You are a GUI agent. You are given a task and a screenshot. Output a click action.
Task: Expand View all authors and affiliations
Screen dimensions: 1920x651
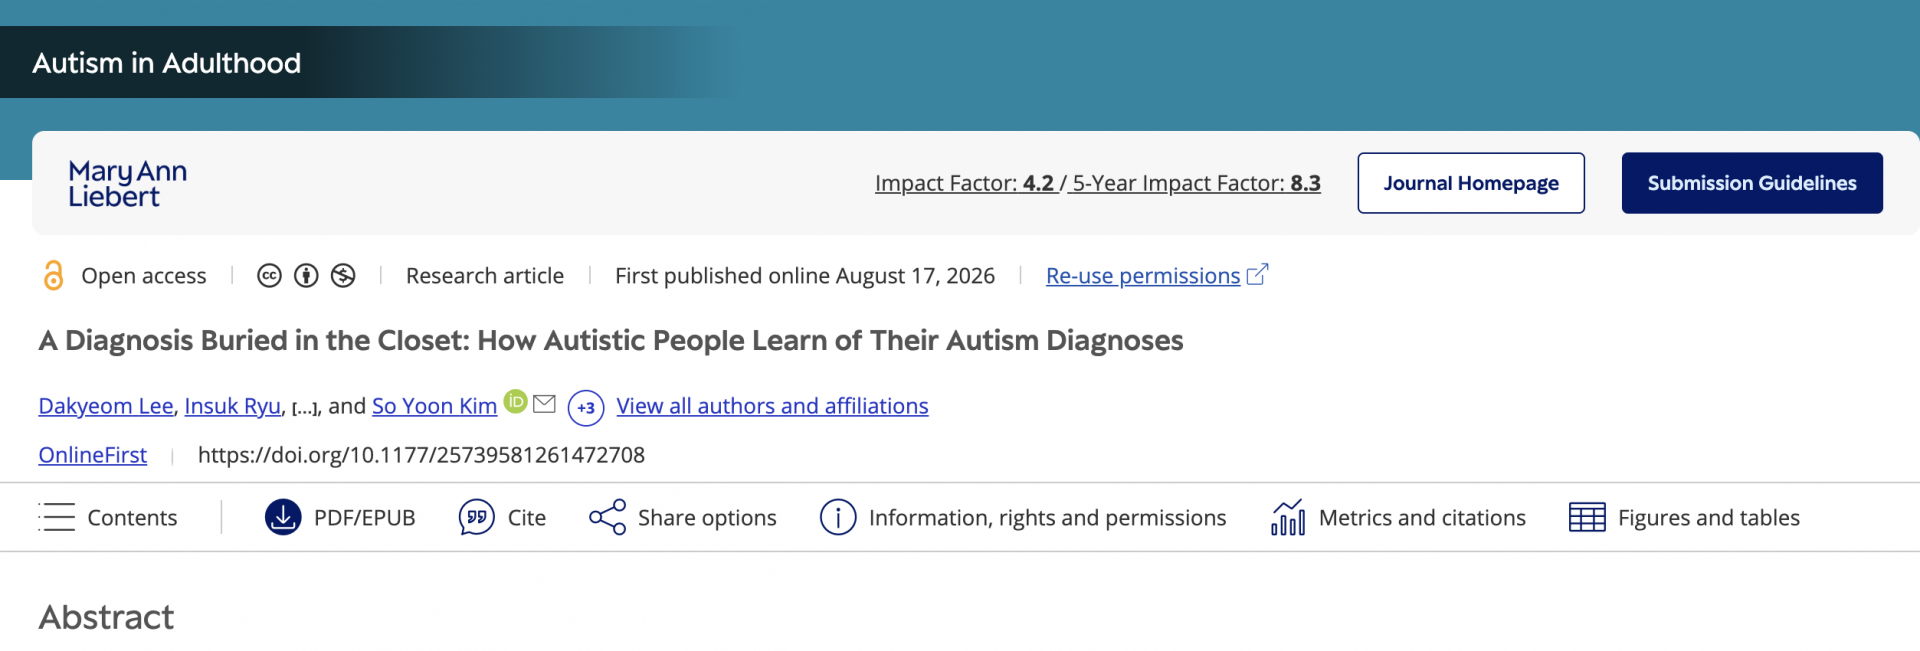point(772,406)
